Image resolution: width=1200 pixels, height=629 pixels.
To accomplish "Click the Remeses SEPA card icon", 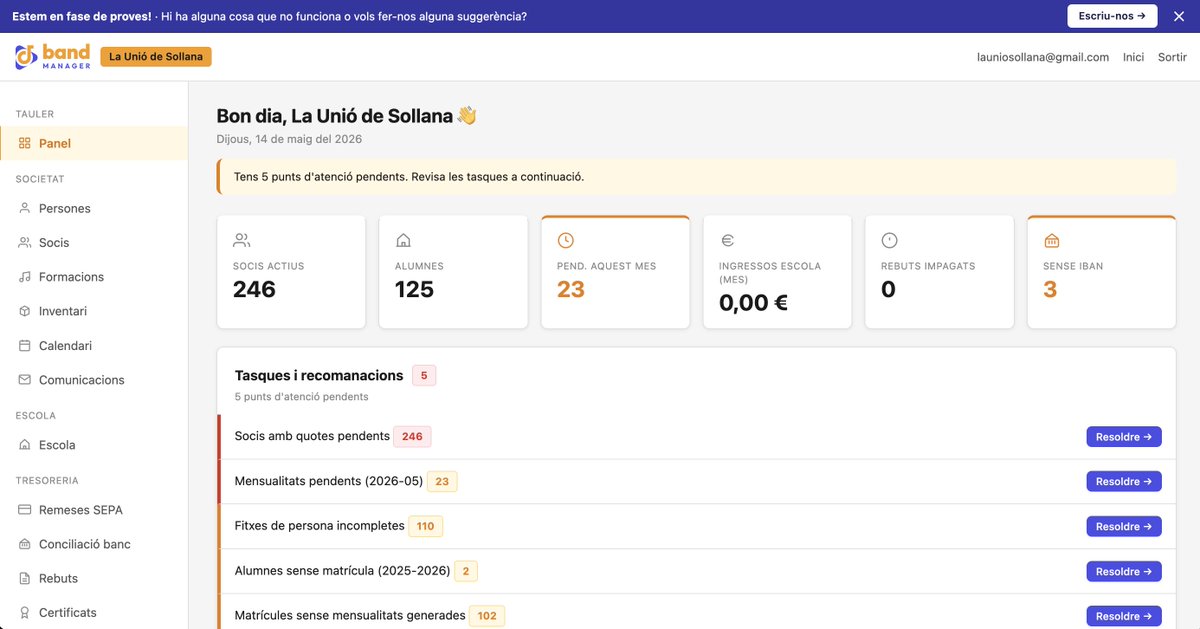I will 25,510.
